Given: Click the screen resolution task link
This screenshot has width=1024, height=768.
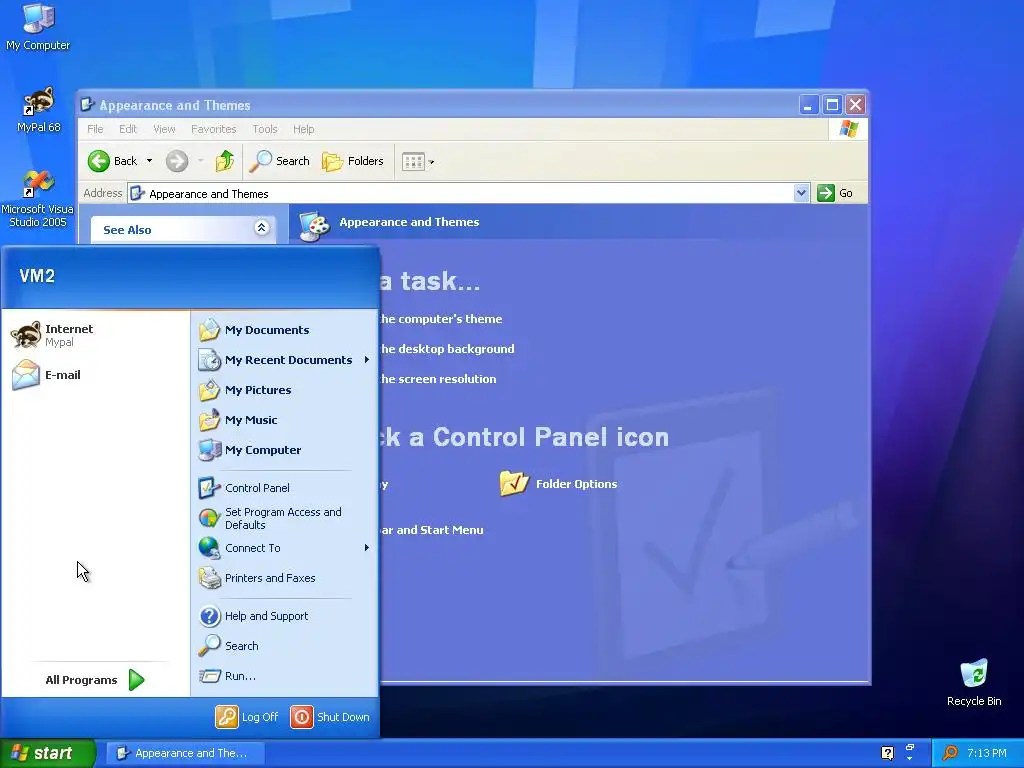Looking at the screenshot, I should (x=438, y=379).
